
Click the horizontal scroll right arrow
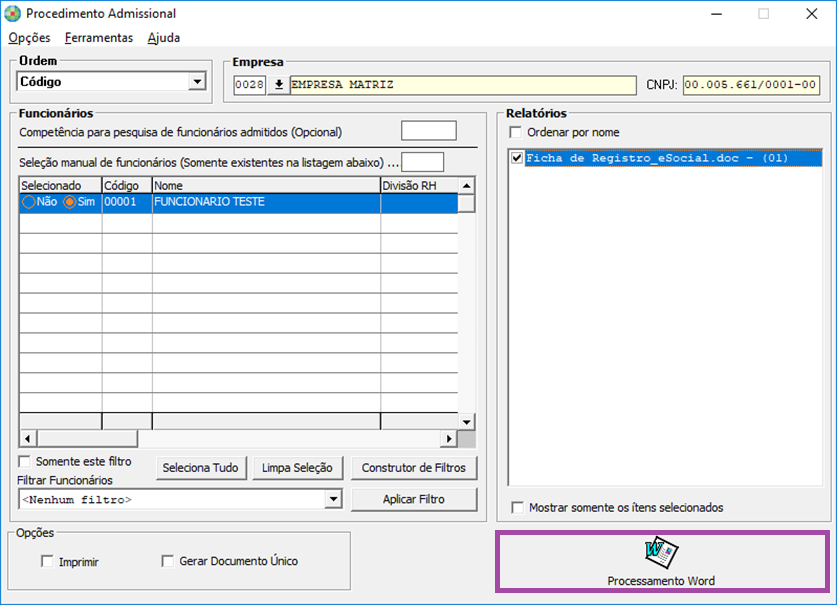point(449,439)
